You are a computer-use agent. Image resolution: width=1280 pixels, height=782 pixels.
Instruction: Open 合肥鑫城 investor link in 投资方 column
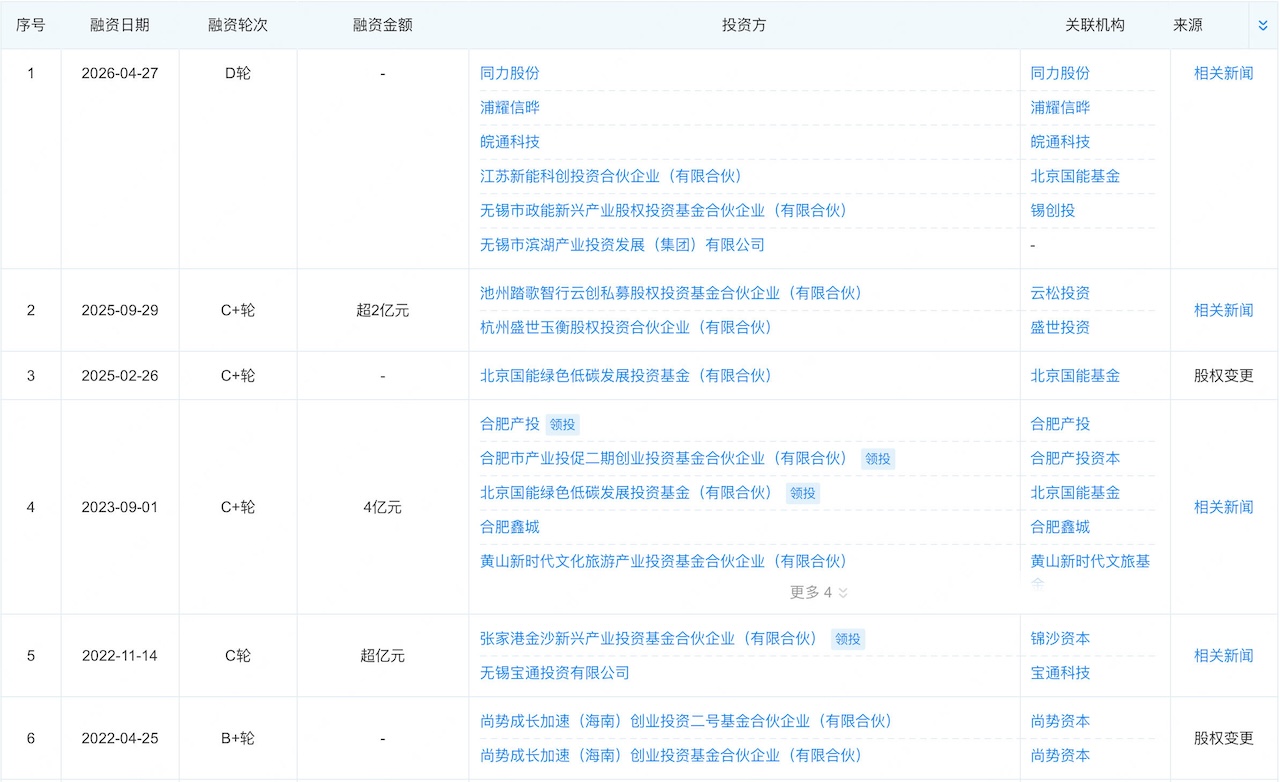point(510,527)
